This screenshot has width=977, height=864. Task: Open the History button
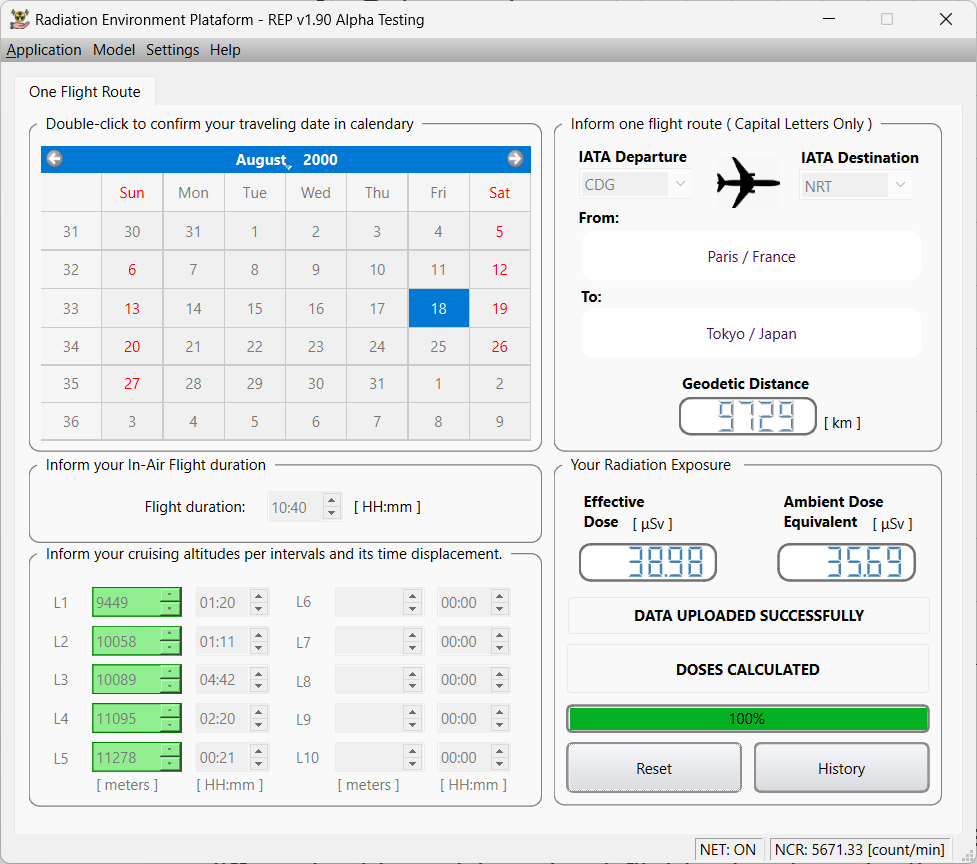point(841,768)
